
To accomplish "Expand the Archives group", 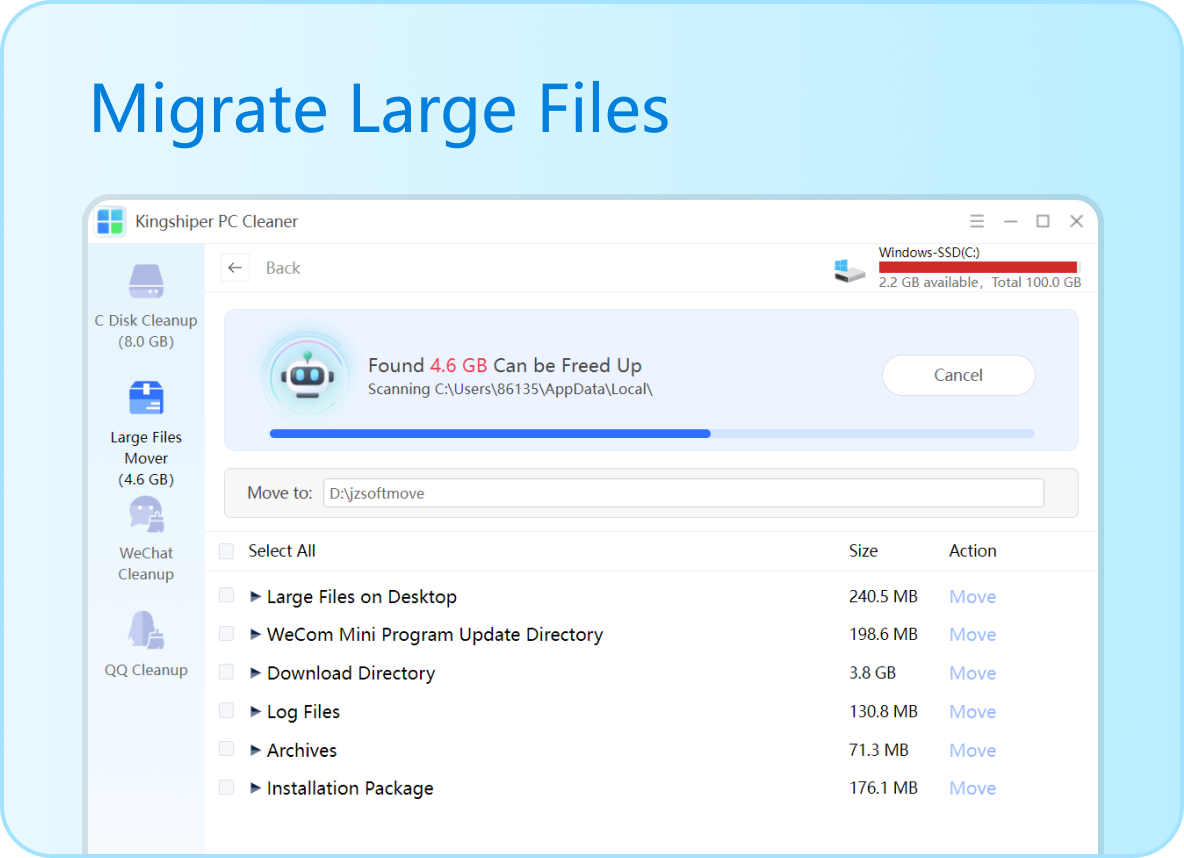I will [255, 749].
